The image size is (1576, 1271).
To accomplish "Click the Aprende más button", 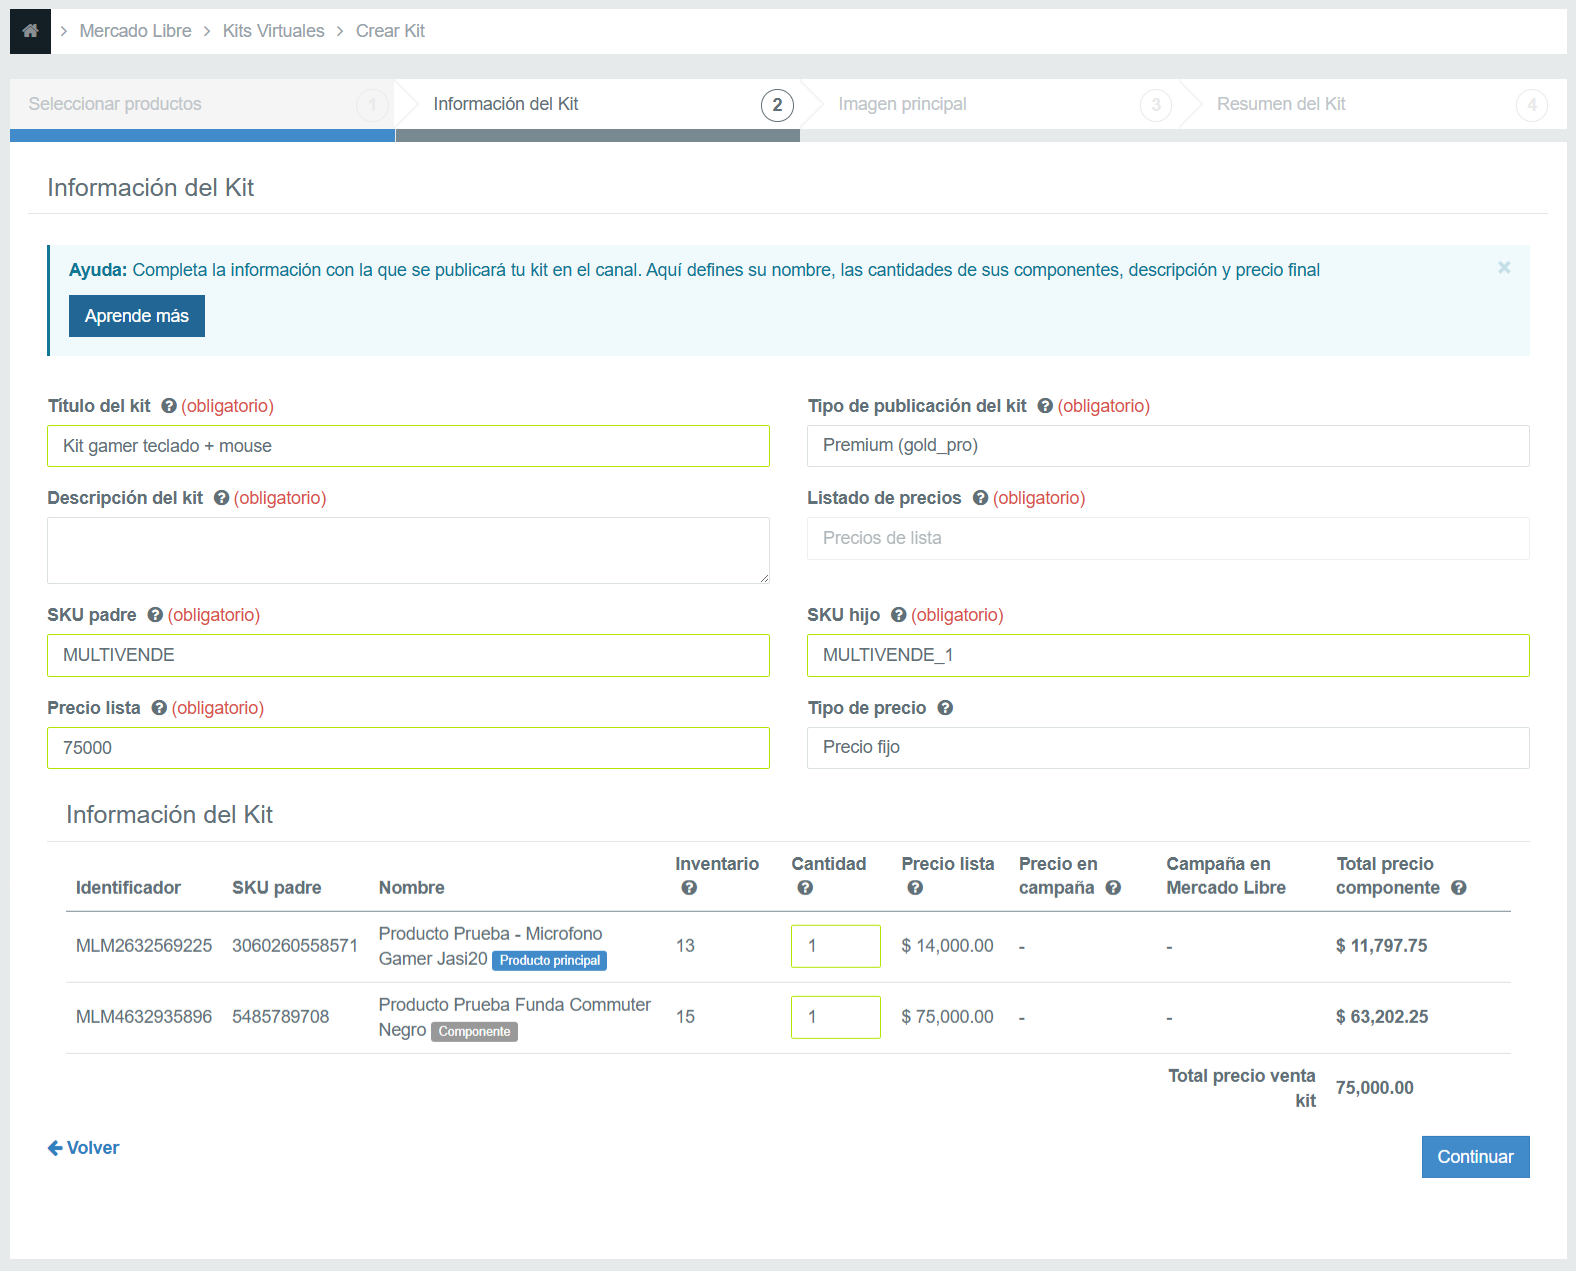I will (137, 316).
